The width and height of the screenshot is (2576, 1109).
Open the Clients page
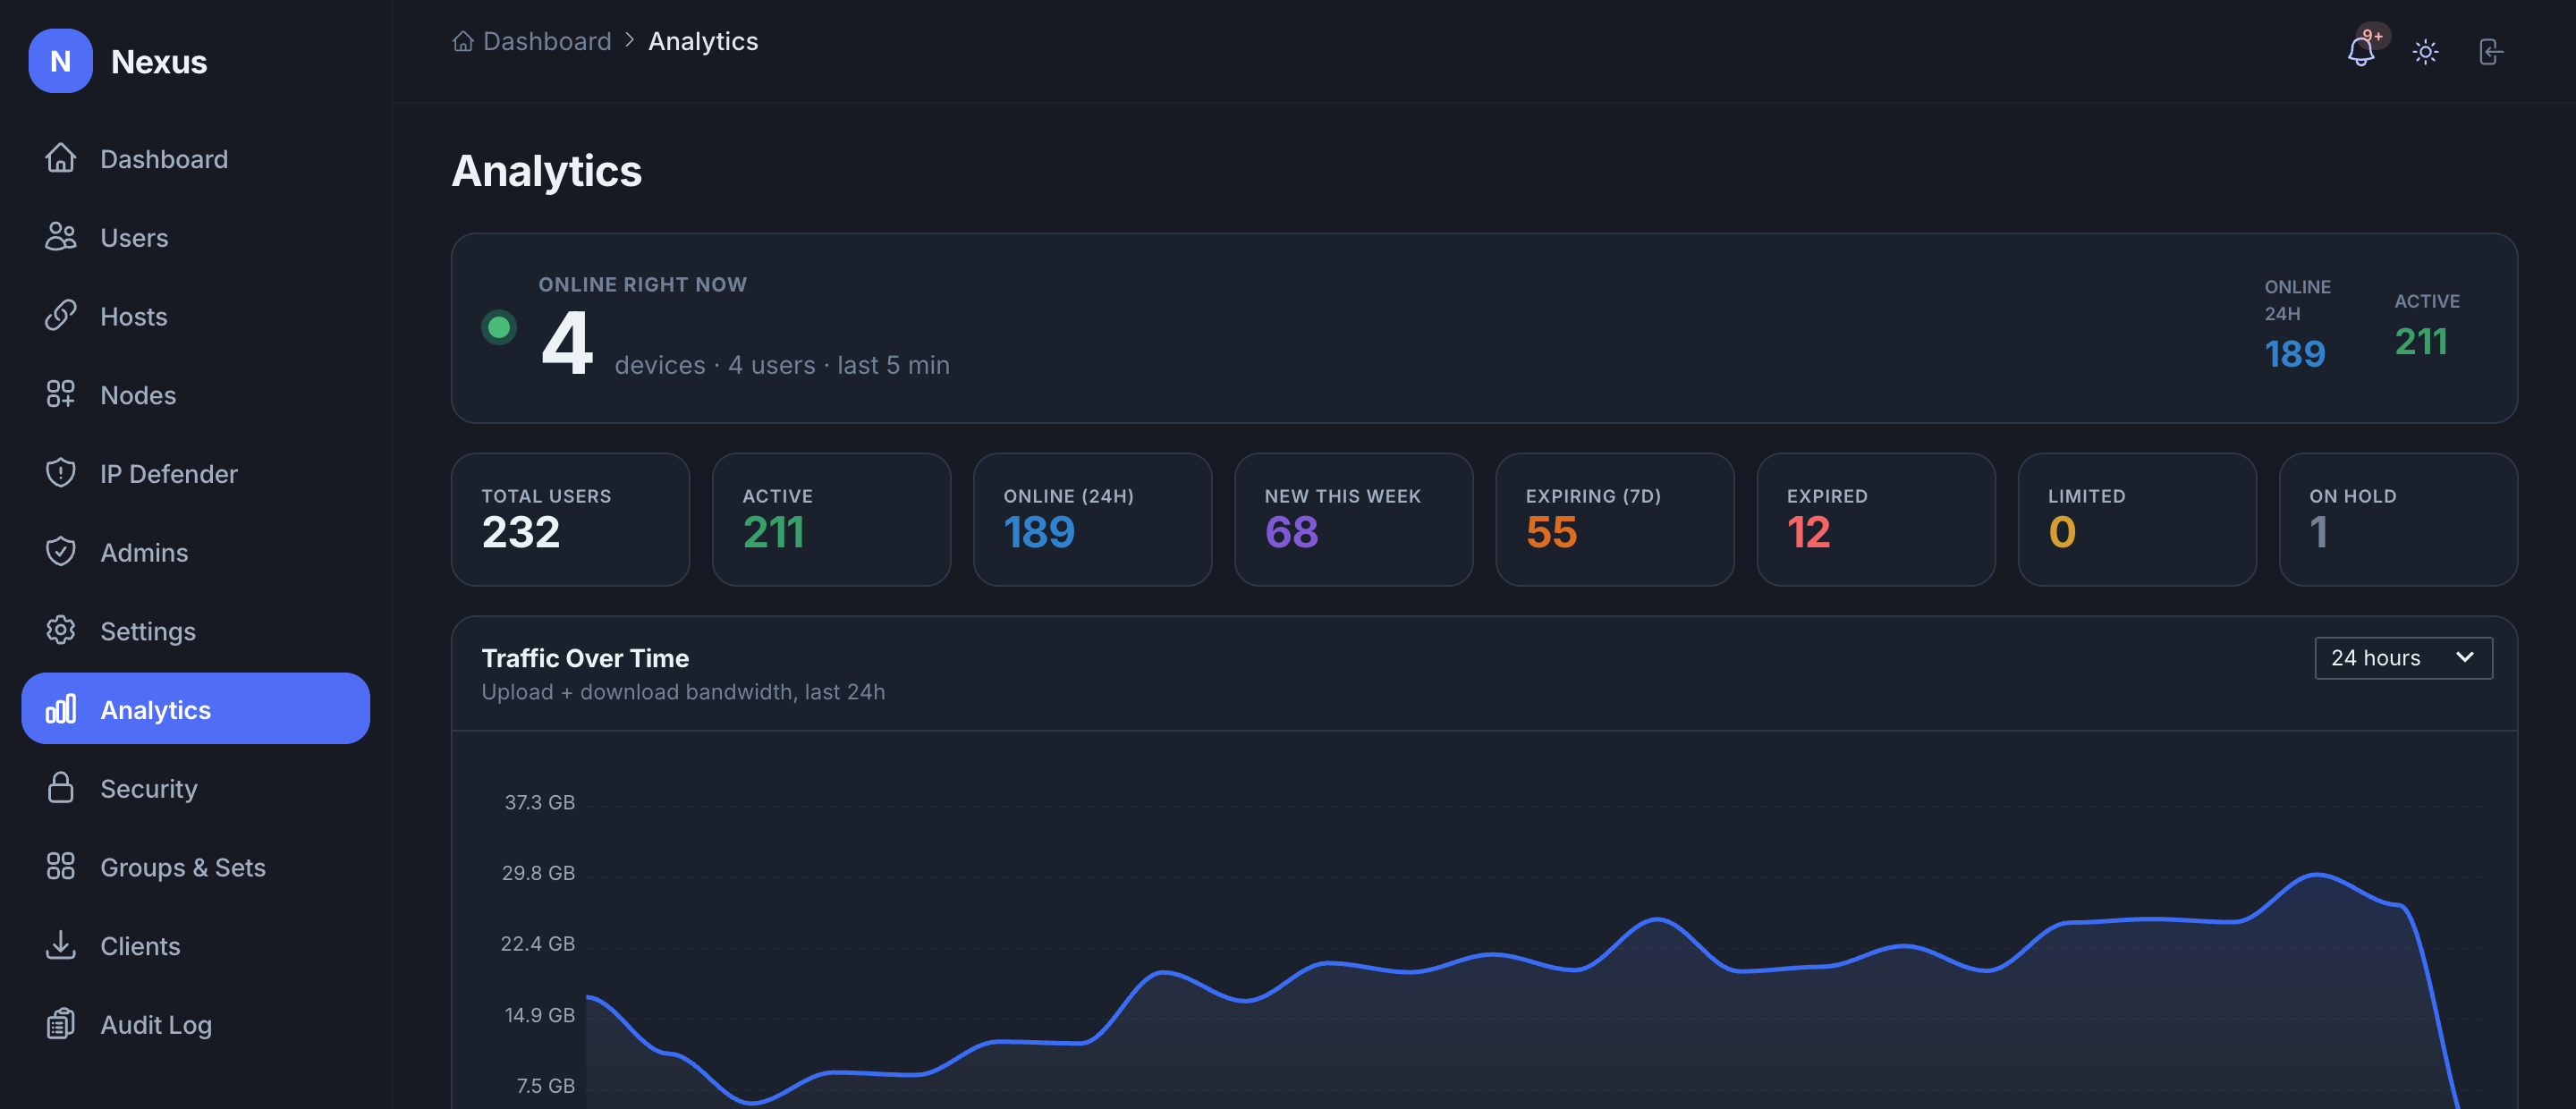[195, 945]
